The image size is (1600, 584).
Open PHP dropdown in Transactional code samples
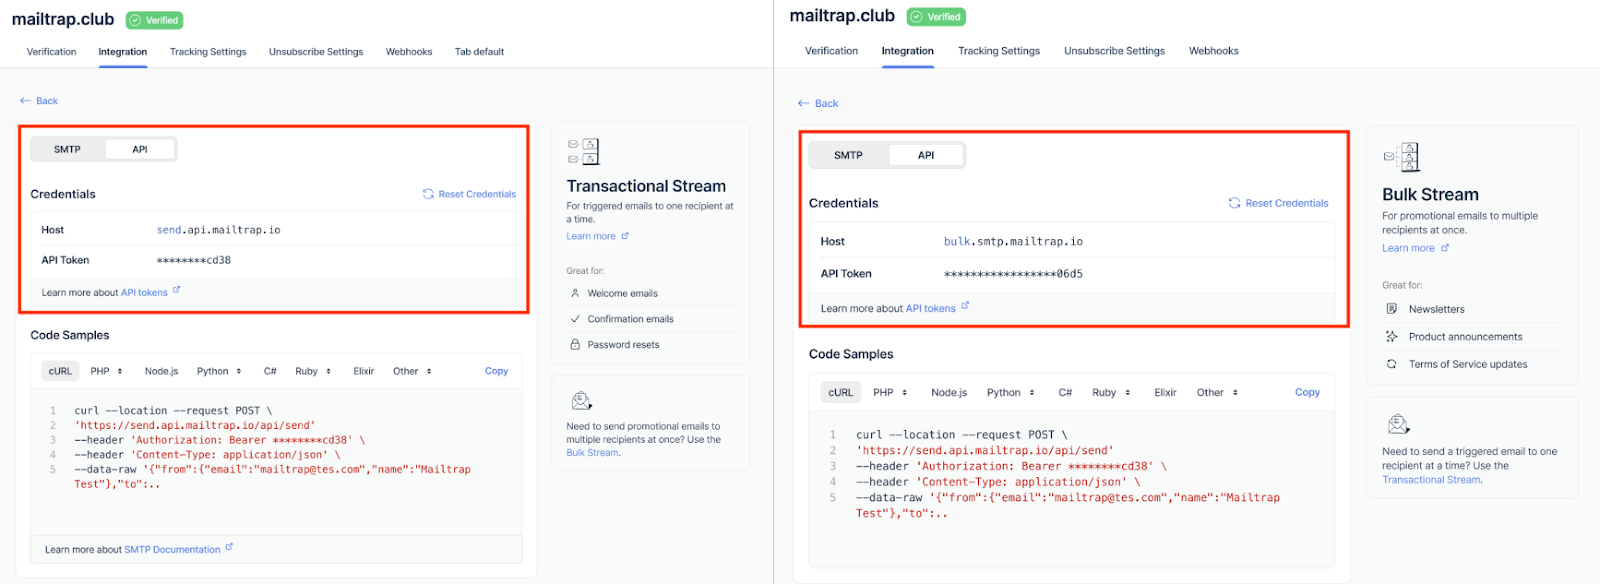pos(106,371)
